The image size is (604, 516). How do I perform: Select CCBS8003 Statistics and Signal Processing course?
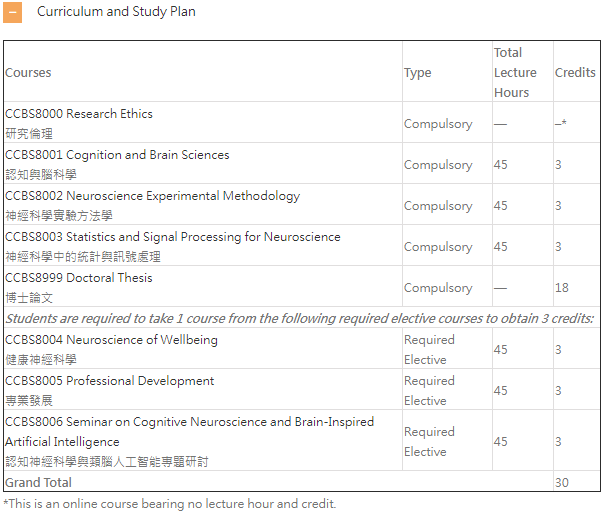[x=172, y=237]
